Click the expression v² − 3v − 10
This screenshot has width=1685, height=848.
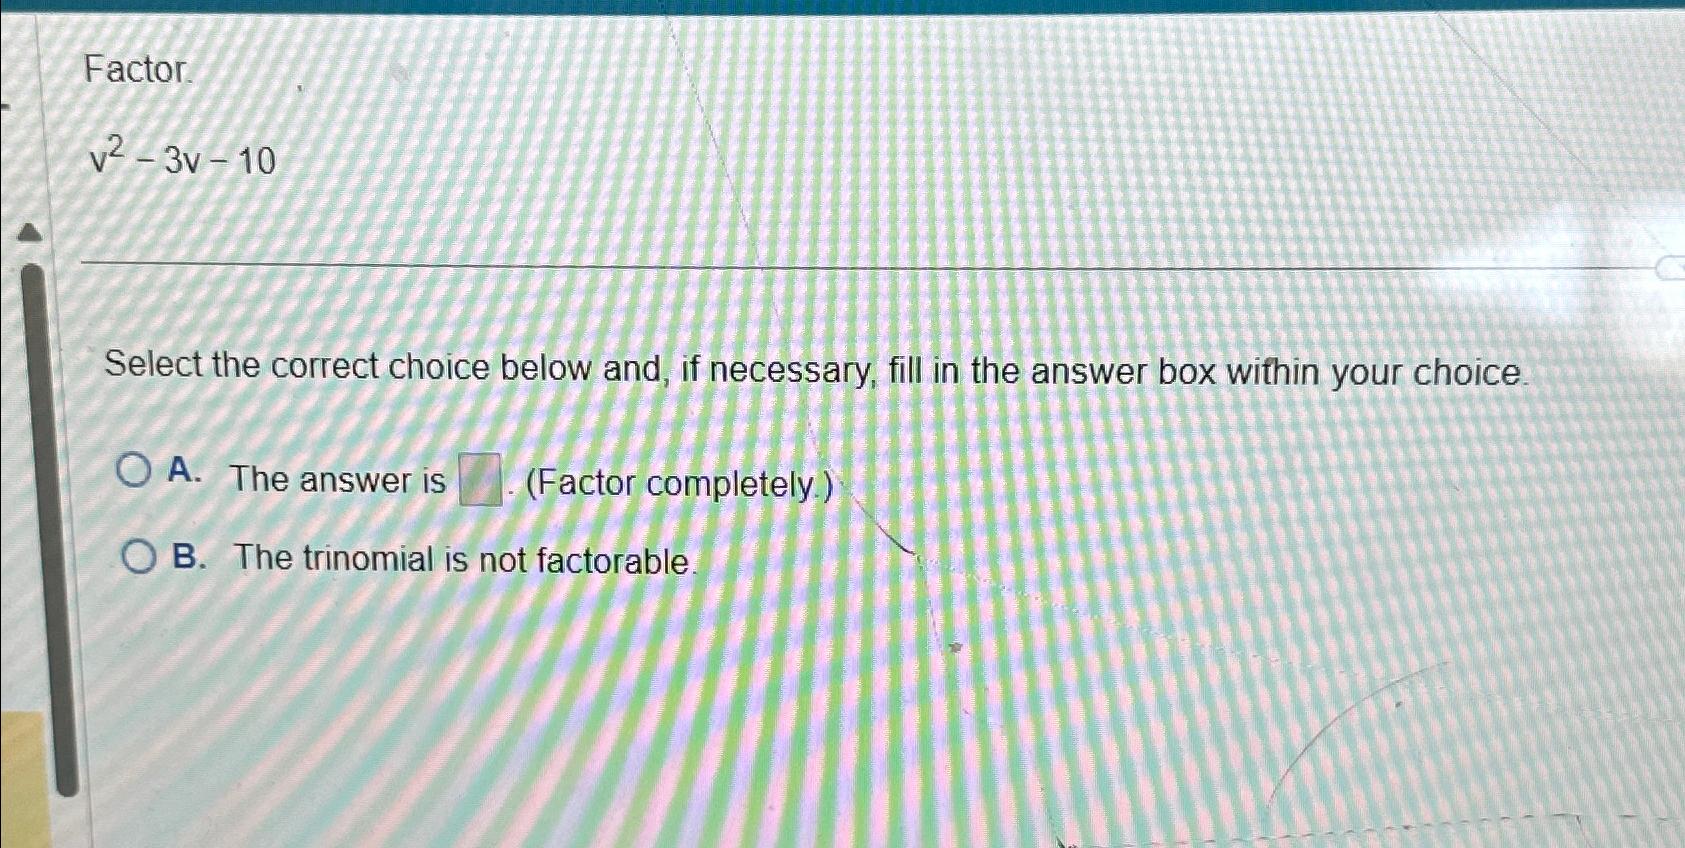point(182,157)
